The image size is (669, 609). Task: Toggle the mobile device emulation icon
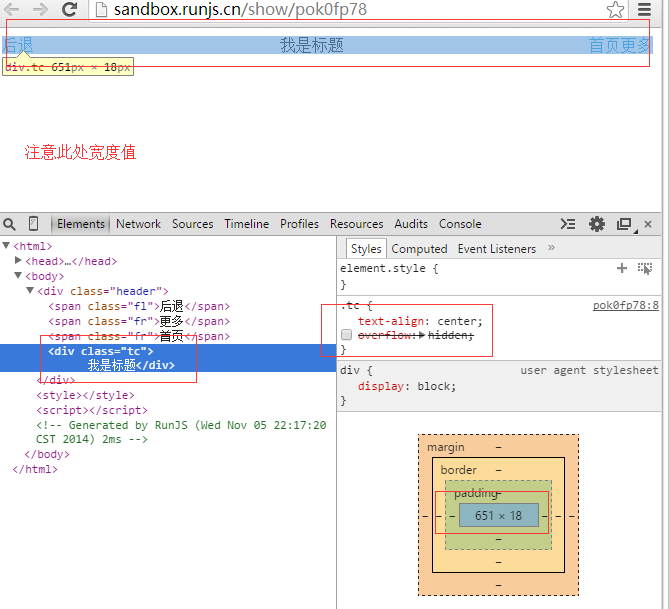click(33, 224)
